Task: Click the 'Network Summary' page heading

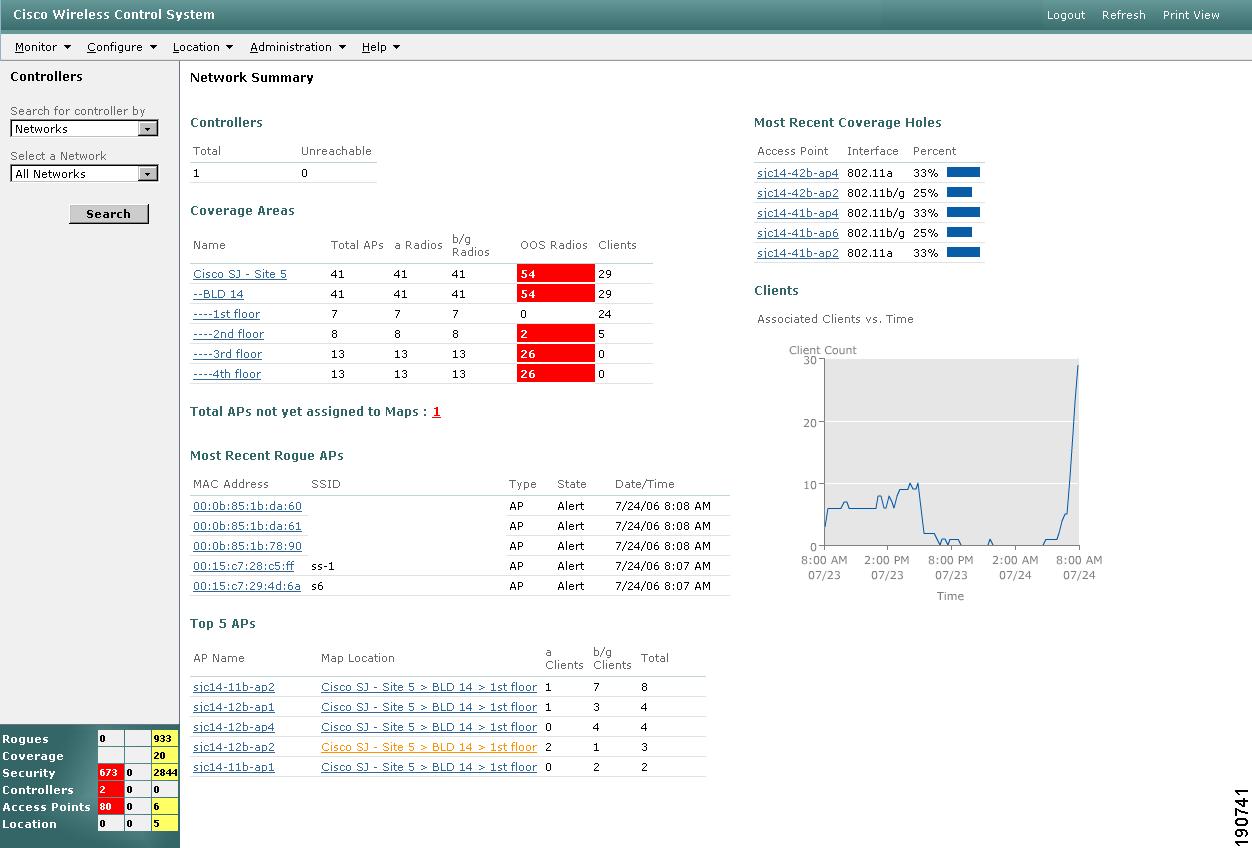Action: [252, 77]
